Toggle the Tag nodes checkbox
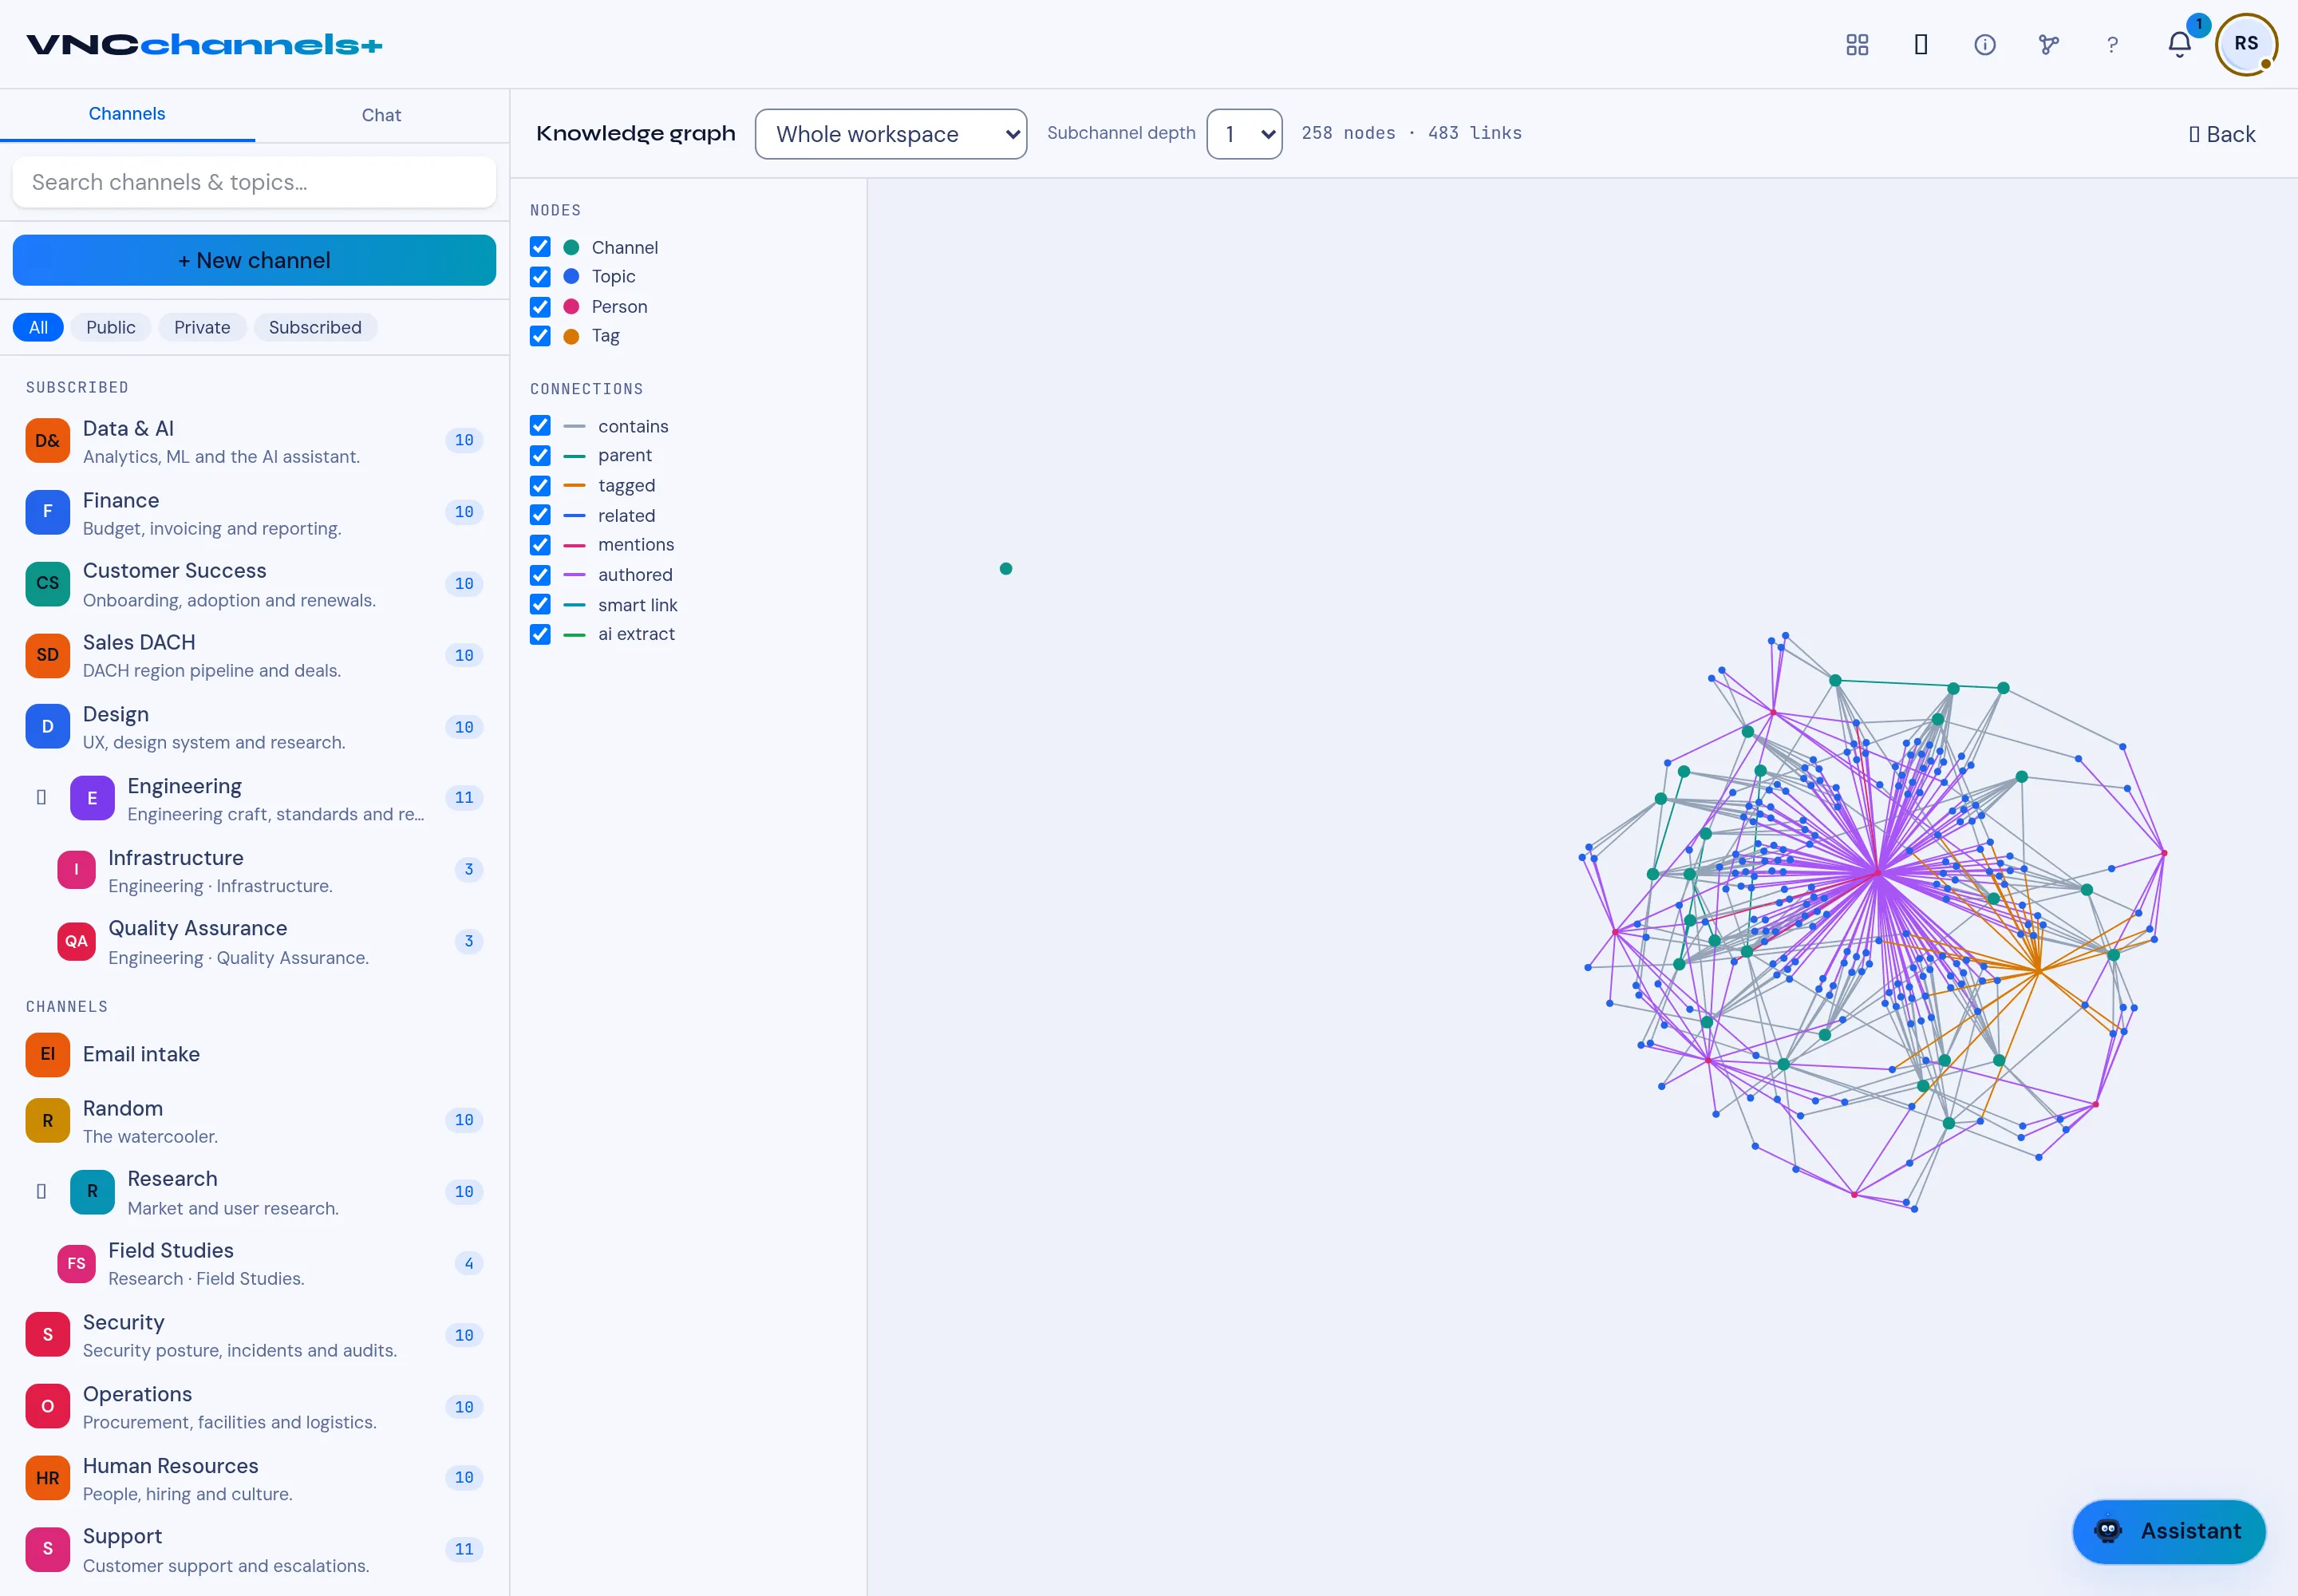Screen dimensions: 2298x1596 click(540, 336)
